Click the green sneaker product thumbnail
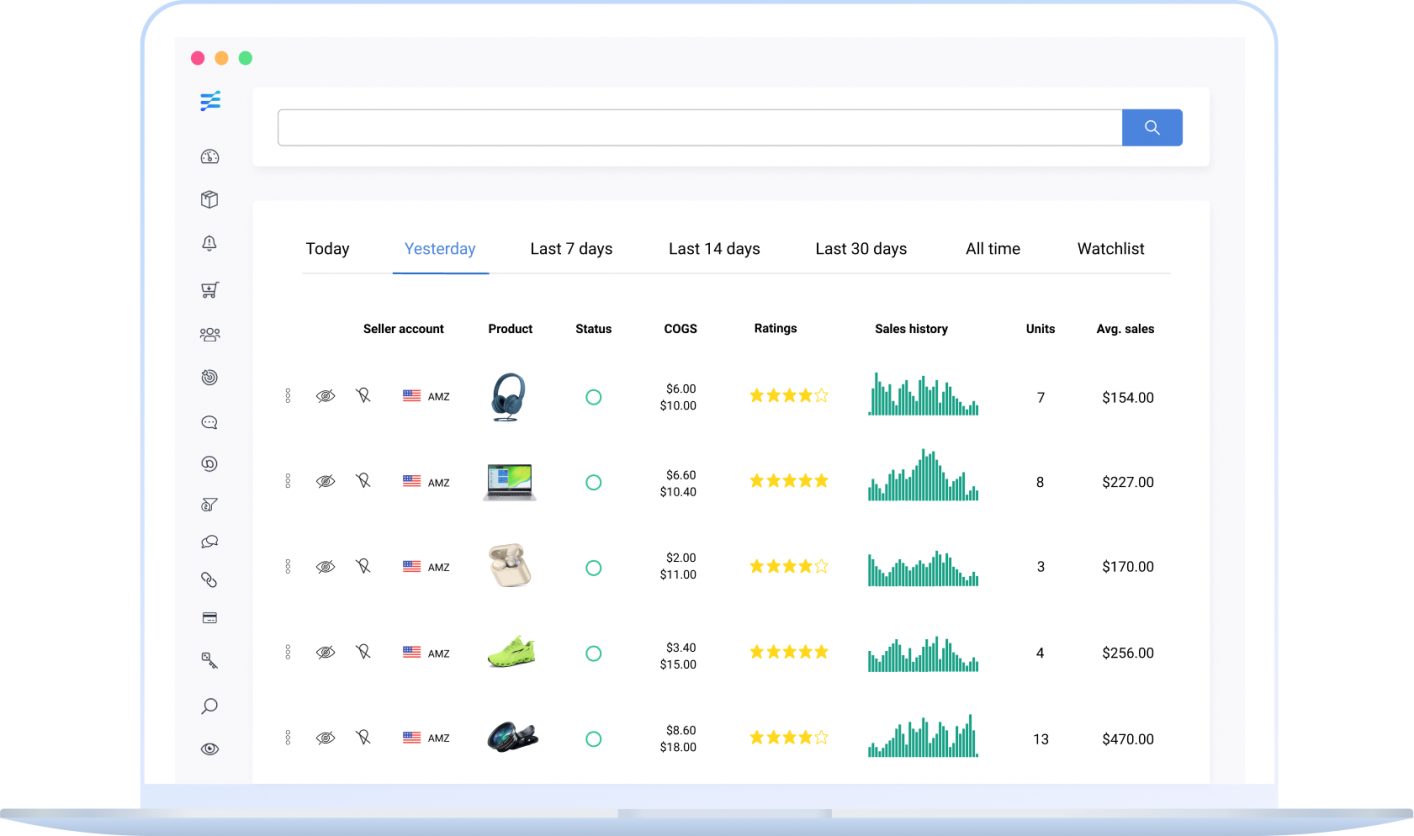The height and width of the screenshot is (836, 1414). [x=511, y=652]
